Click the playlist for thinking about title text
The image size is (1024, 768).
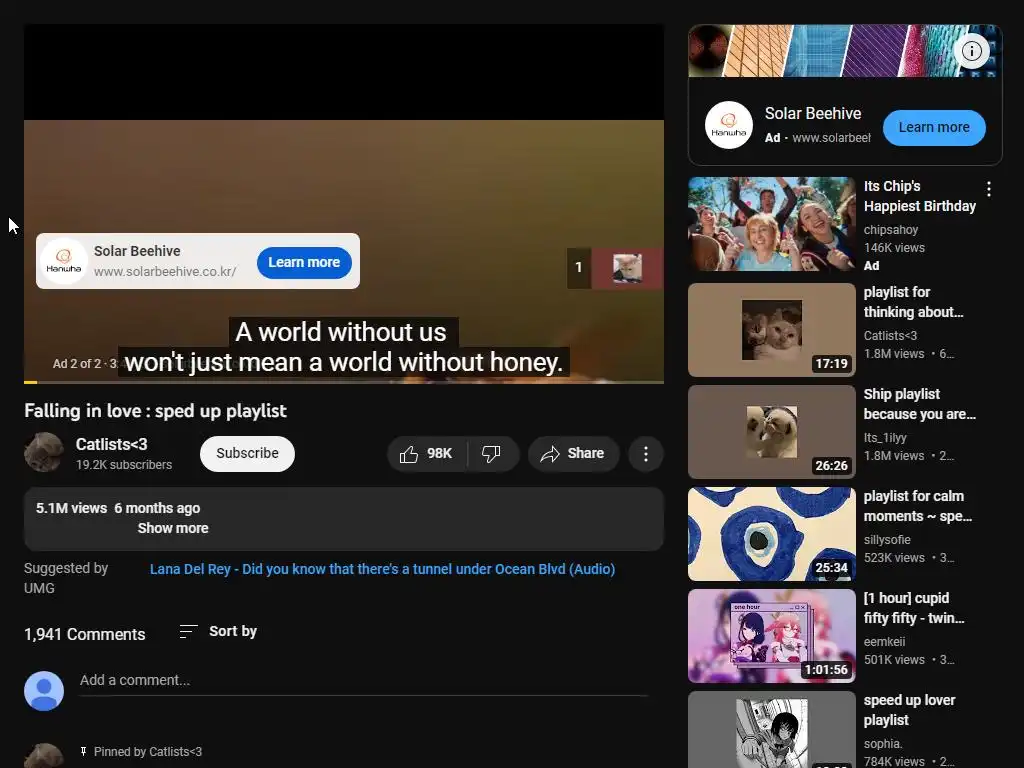click(913, 302)
